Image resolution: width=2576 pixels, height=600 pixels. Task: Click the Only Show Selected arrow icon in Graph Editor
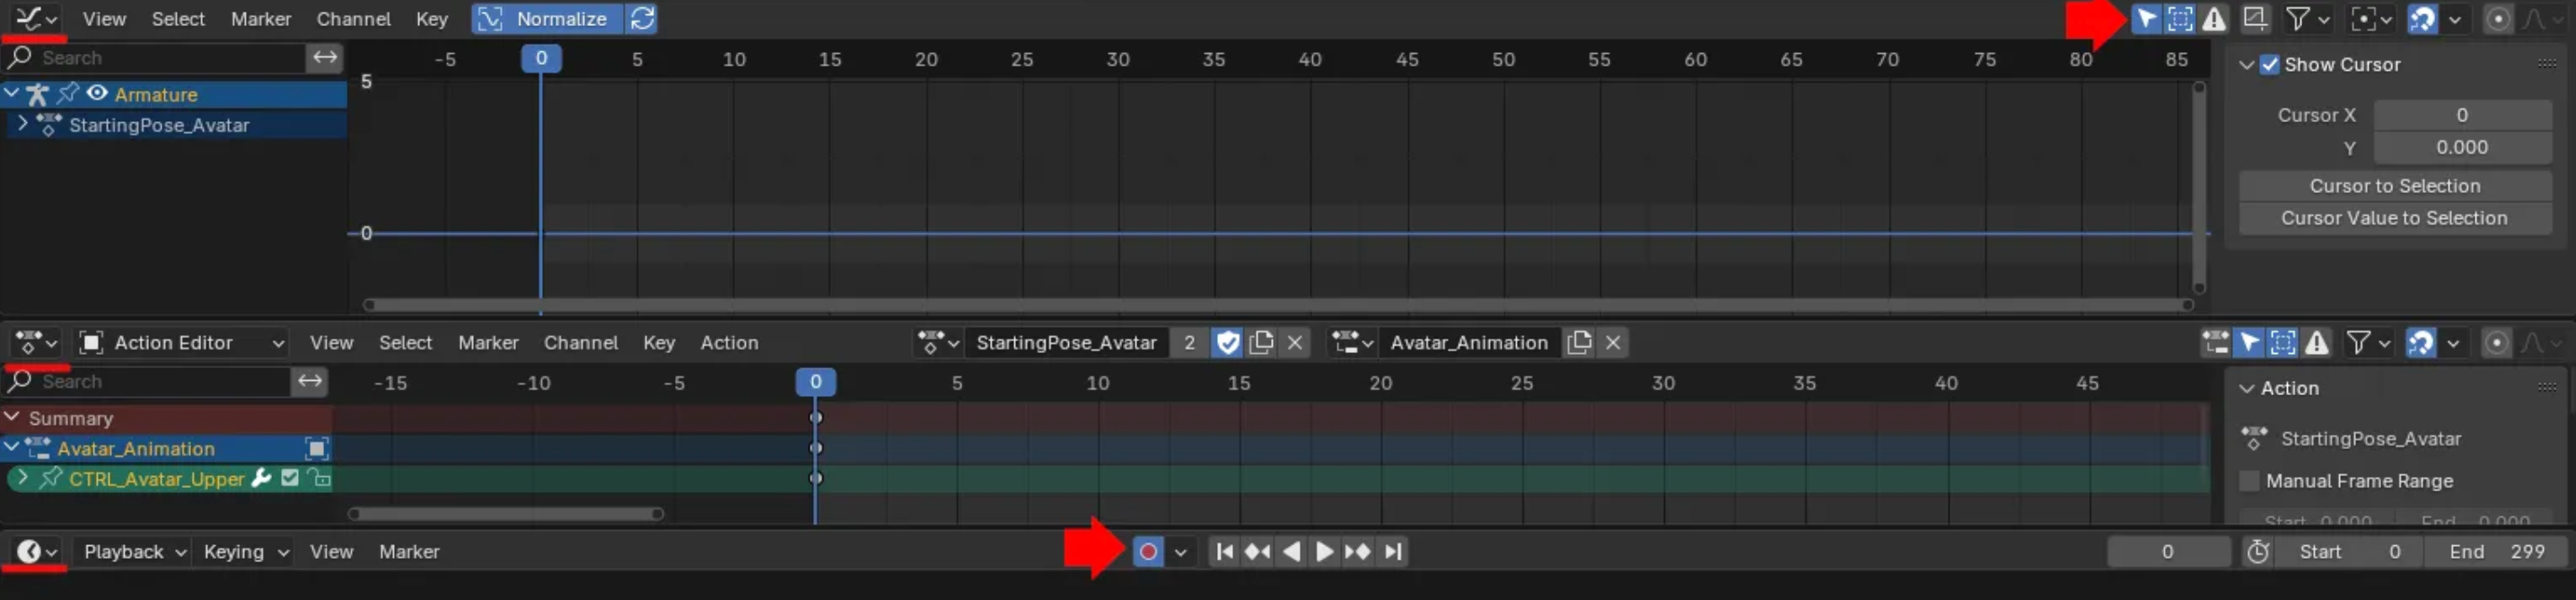click(x=2146, y=19)
